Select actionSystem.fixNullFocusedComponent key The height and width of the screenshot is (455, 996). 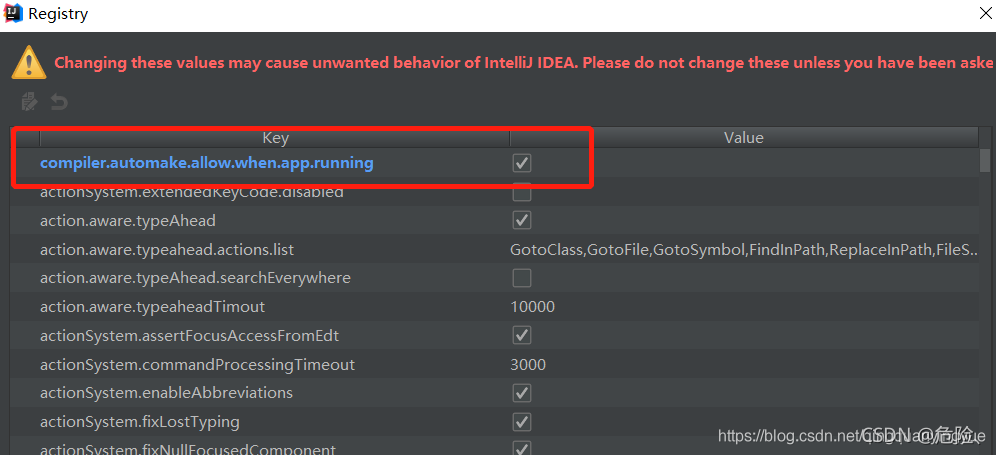pos(188,449)
